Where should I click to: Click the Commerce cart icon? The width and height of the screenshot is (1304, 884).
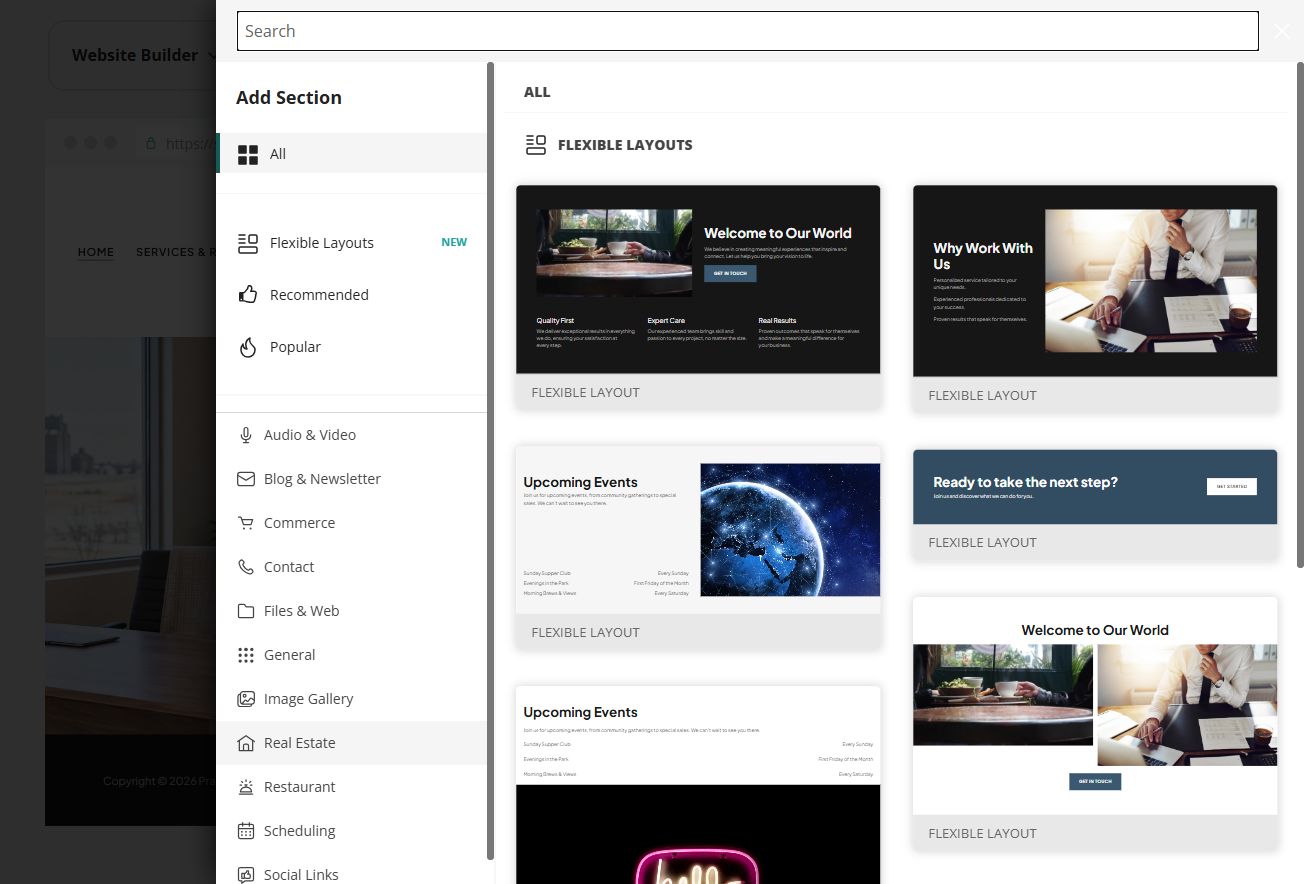(x=246, y=523)
